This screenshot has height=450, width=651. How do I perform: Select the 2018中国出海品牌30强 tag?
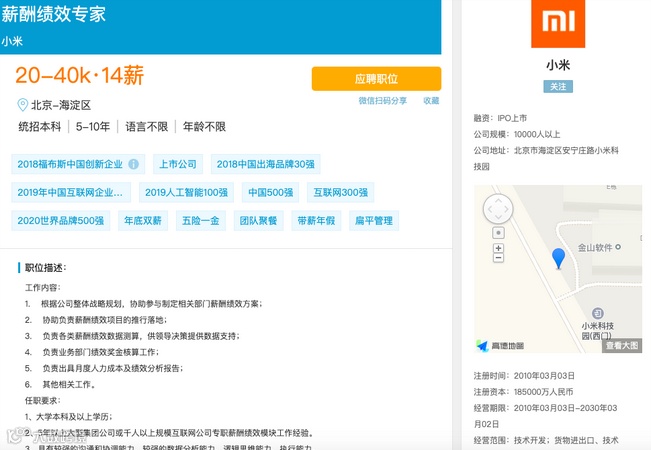(x=265, y=164)
